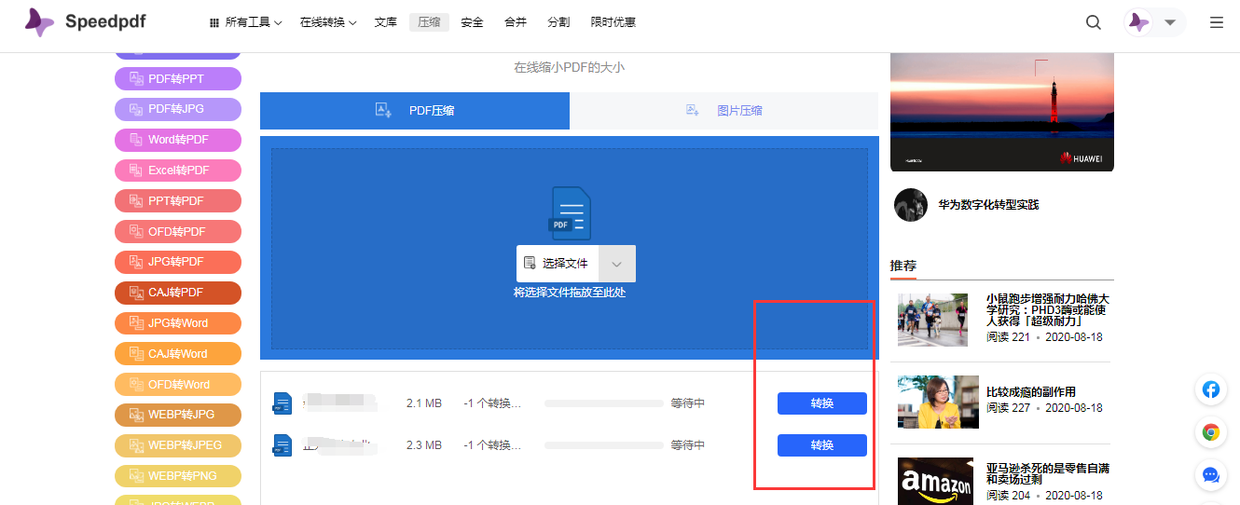1240x505 pixels.
Task: Open the search magnifier icon
Action: pos(1094,22)
